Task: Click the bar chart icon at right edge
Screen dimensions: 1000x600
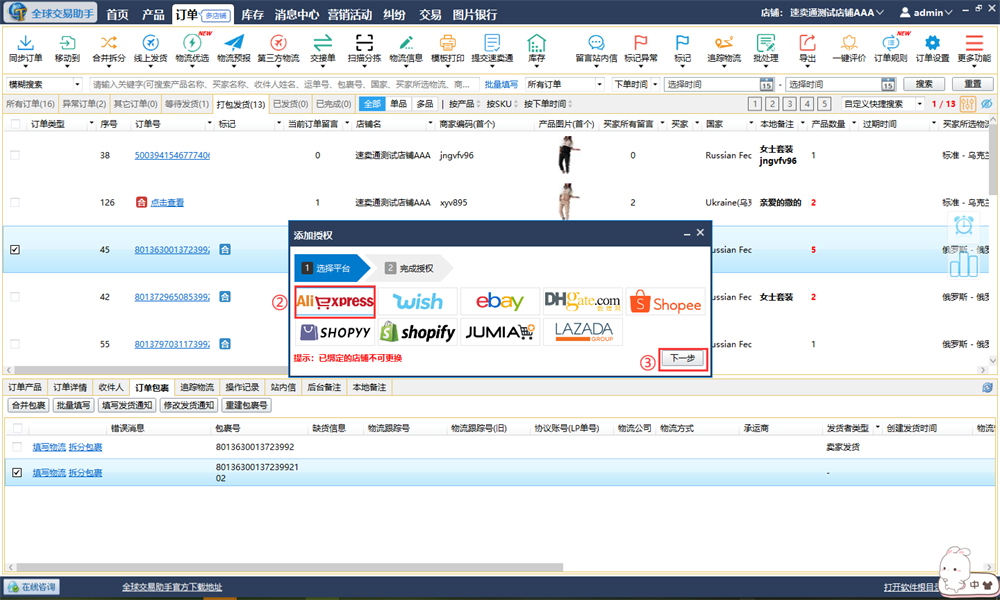Action: point(964,265)
